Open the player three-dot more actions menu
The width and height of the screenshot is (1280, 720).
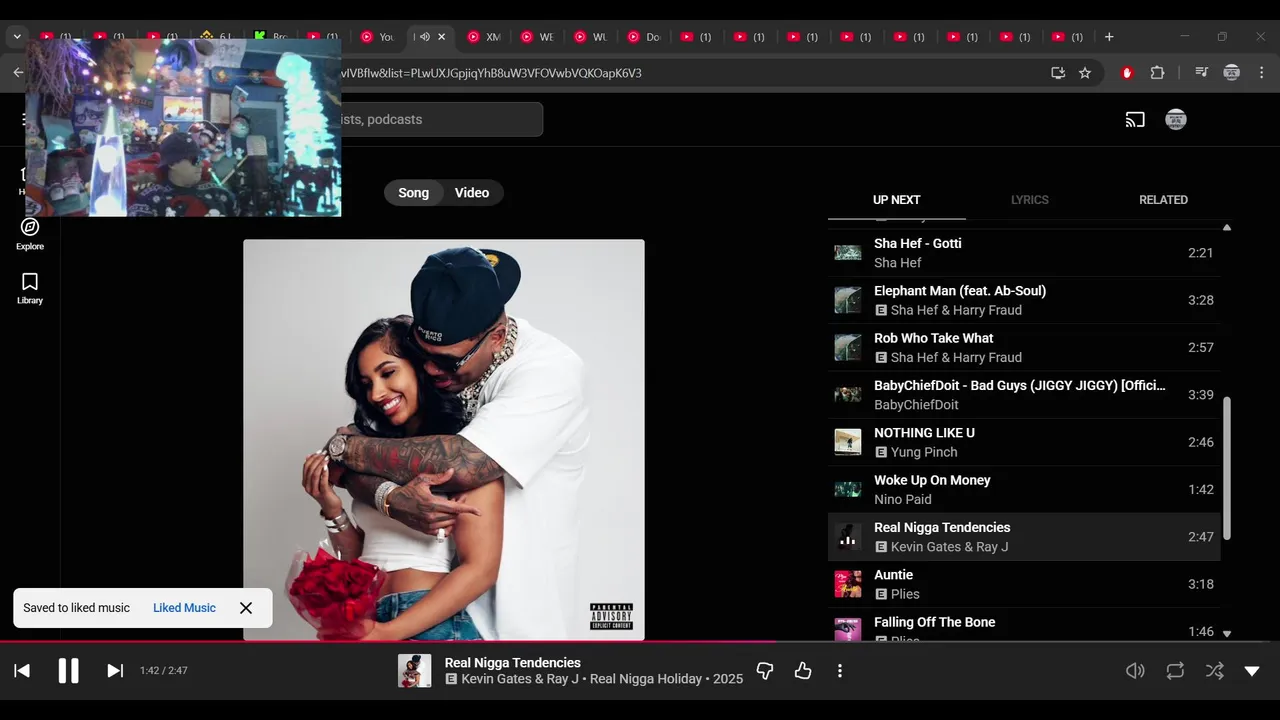840,671
